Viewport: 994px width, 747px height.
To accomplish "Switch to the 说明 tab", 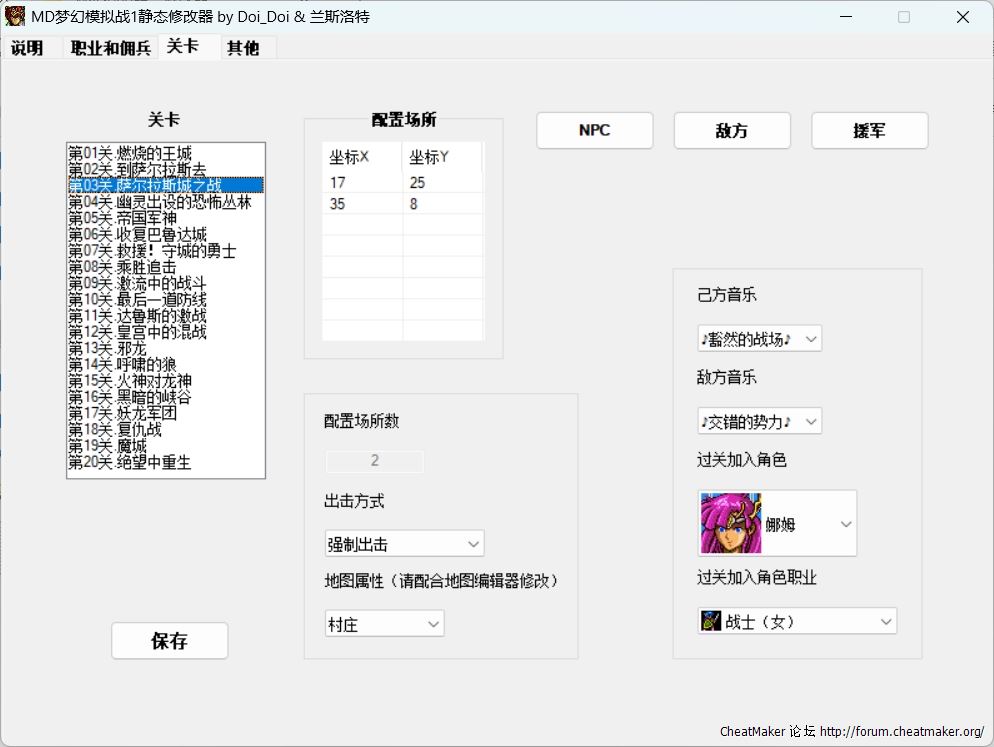I will tap(27, 48).
